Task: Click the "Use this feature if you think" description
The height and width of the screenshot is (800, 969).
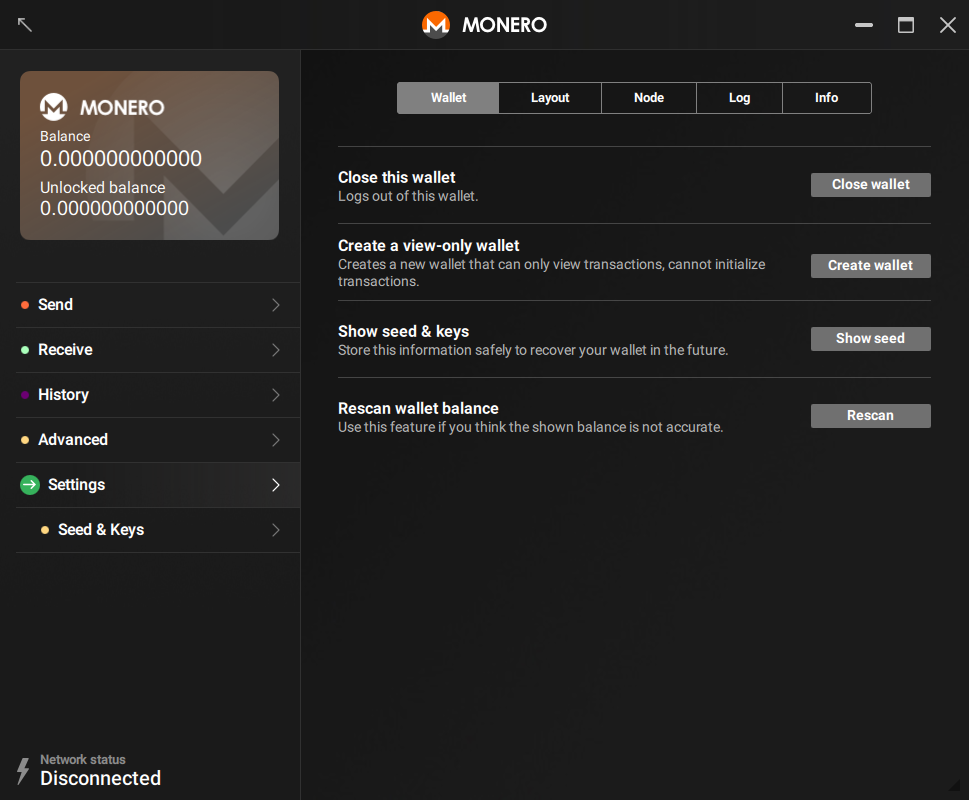Action: pos(530,427)
